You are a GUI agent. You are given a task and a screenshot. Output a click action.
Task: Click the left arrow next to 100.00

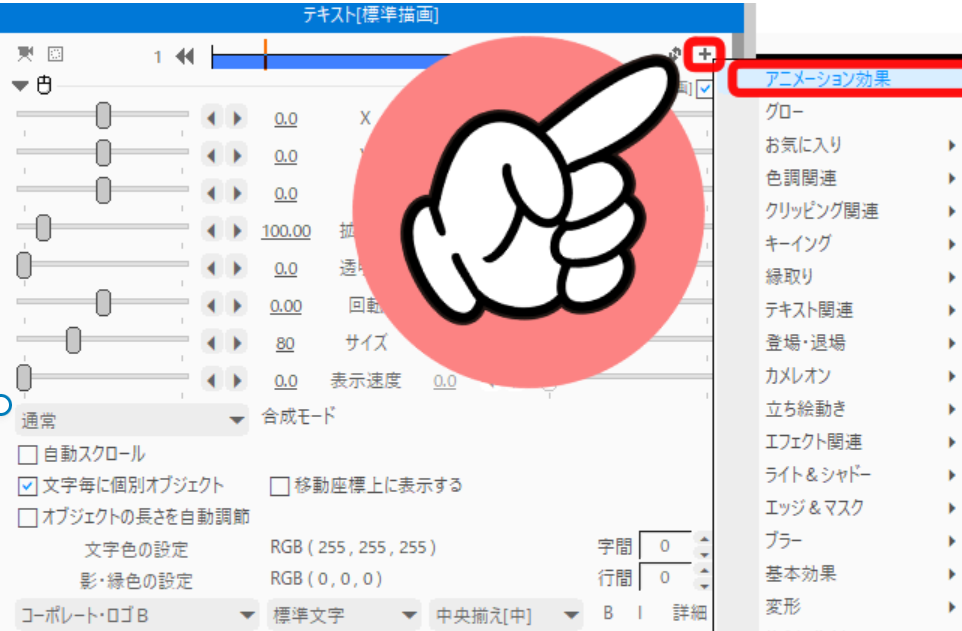tap(212, 230)
